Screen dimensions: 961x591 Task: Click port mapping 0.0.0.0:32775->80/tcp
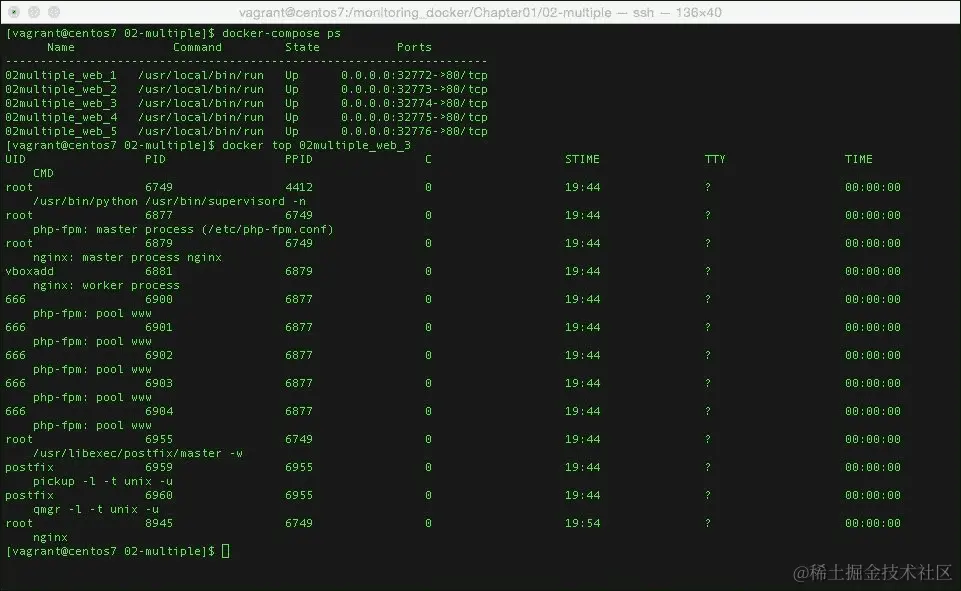pyautogui.click(x=414, y=117)
